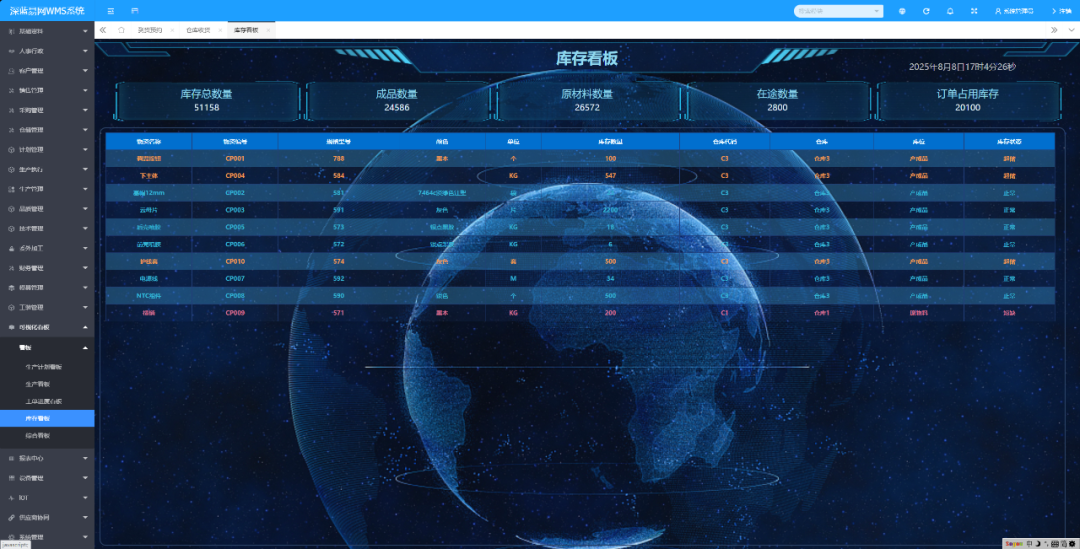Screen dimensions: 1080x549
Task: Click table cell CP009
Action: pyautogui.click(x=235, y=313)
